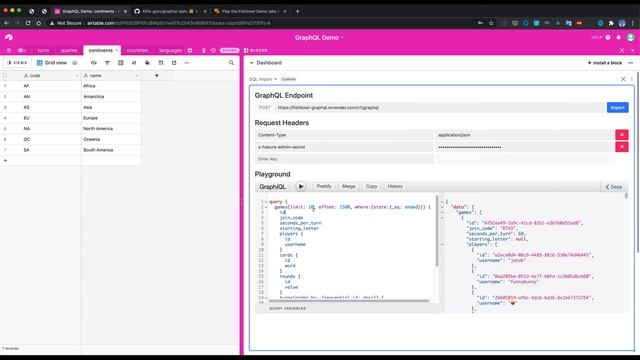Open the new browser tab plus
Image resolution: width=640 pixels, height=360 pixels.
pos(298,11)
